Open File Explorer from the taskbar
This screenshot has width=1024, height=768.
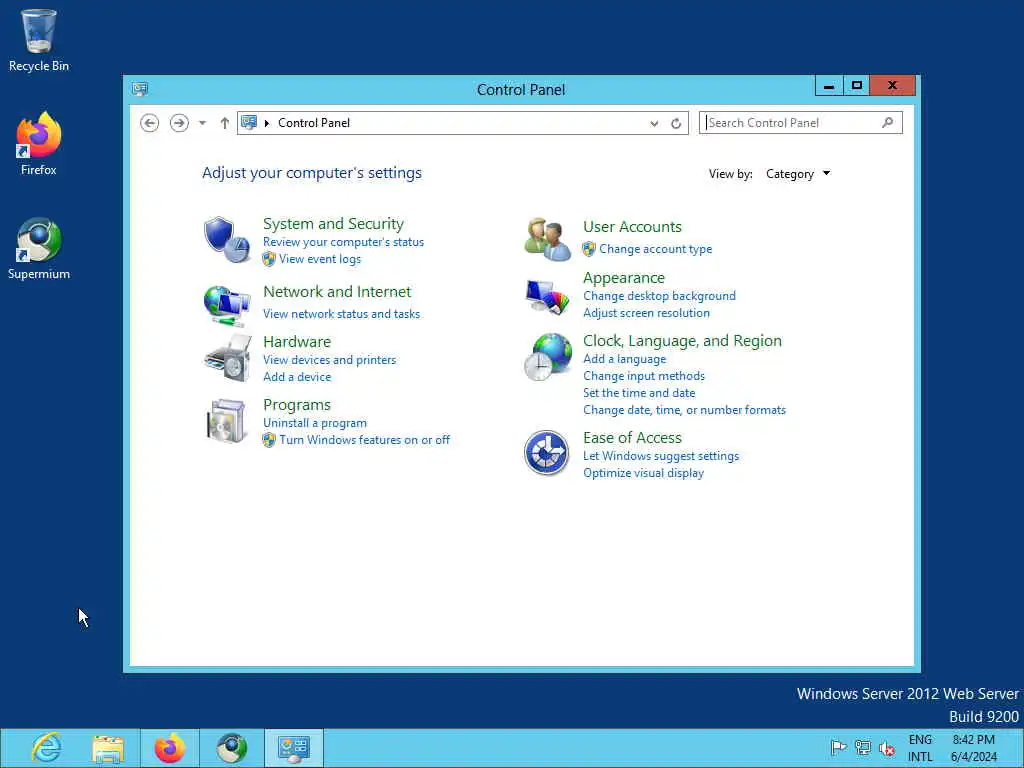coord(108,748)
